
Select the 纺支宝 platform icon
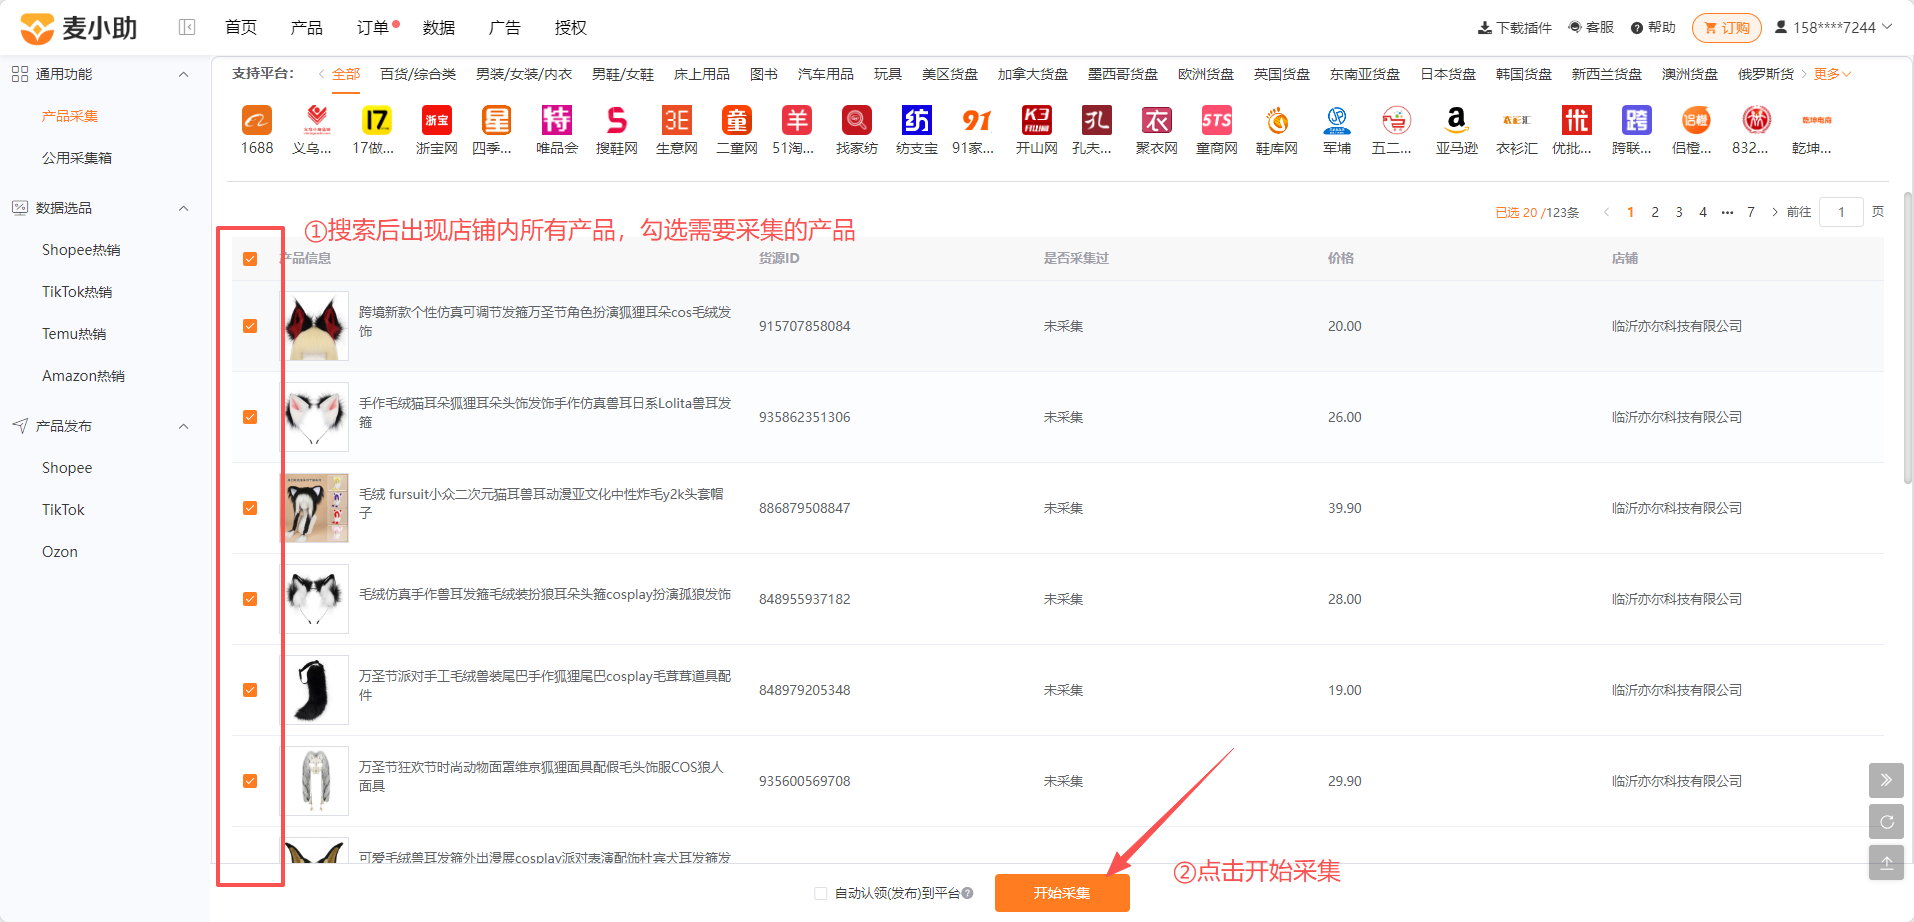tap(917, 121)
